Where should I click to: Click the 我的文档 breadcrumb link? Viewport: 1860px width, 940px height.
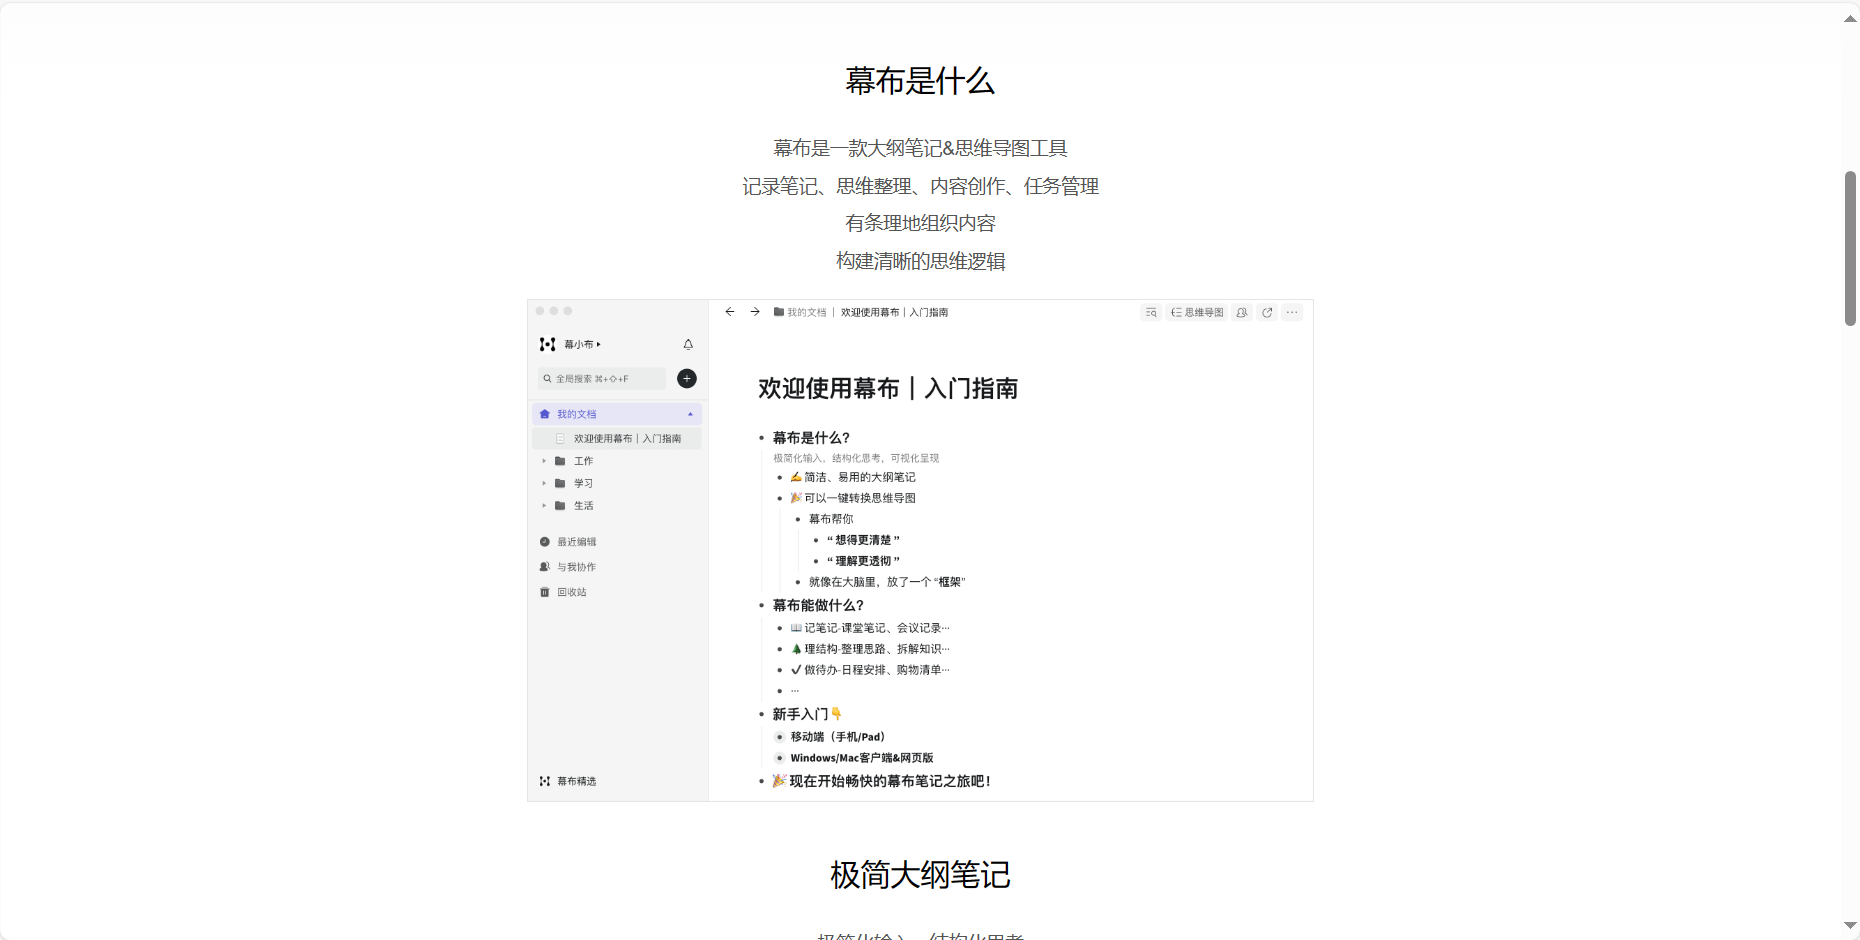click(x=806, y=313)
